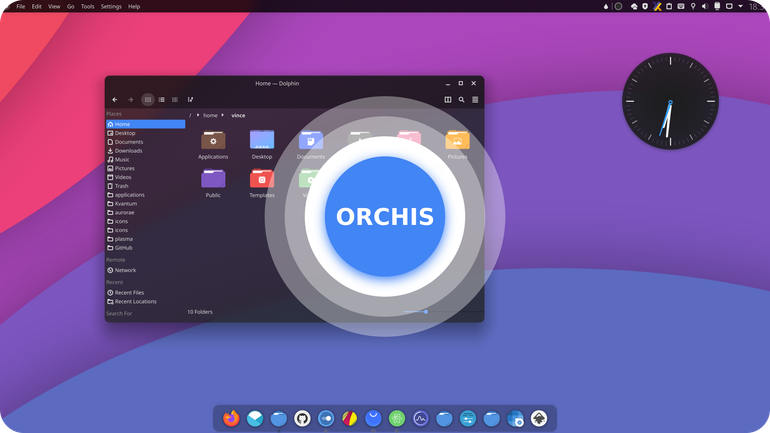
Task: Select Home in the Places panel
Action: click(x=145, y=124)
